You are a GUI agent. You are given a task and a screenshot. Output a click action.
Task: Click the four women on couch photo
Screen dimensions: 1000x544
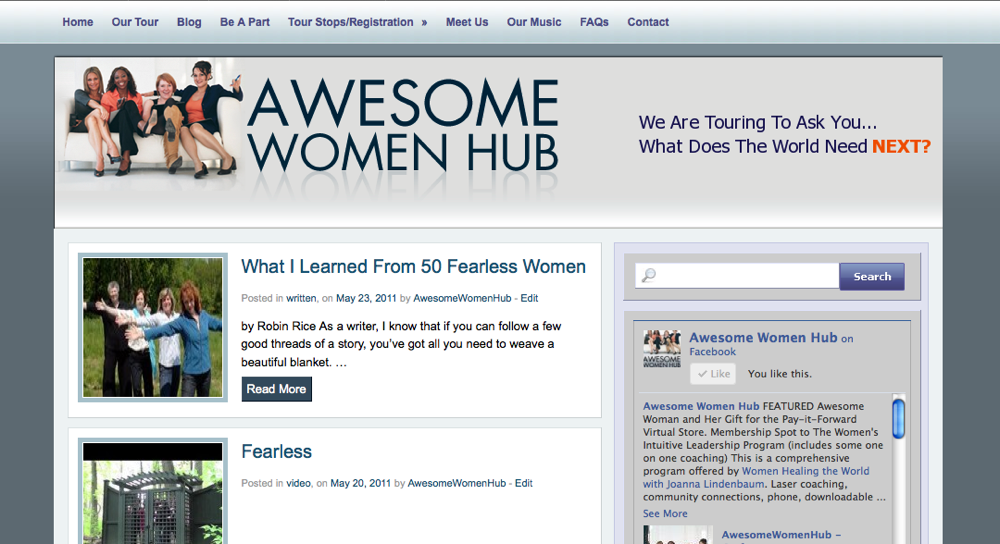pyautogui.click(x=153, y=119)
